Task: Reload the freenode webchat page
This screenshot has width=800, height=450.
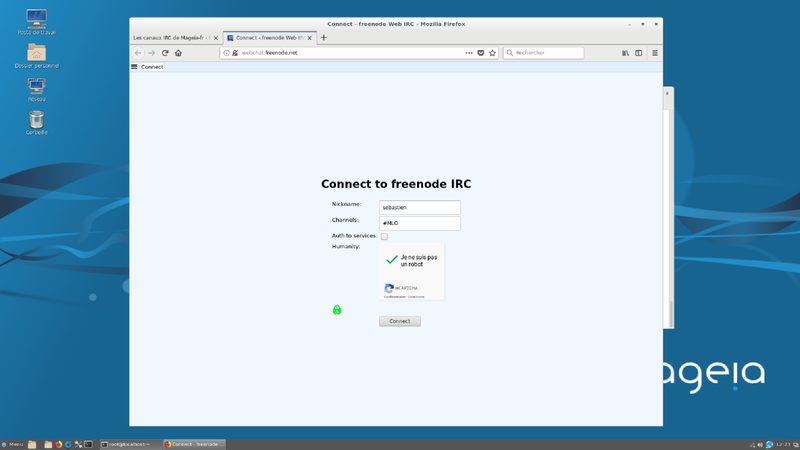Action: tap(165, 53)
